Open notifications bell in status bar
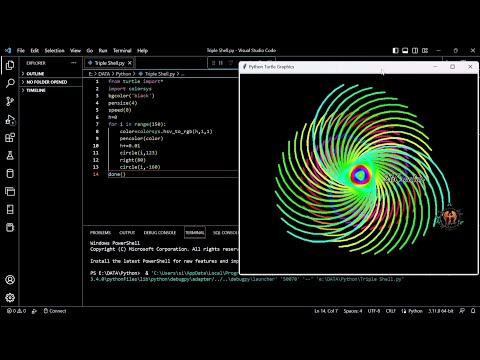Image resolution: width=480 pixels, height=360 pixels. pos(473,311)
